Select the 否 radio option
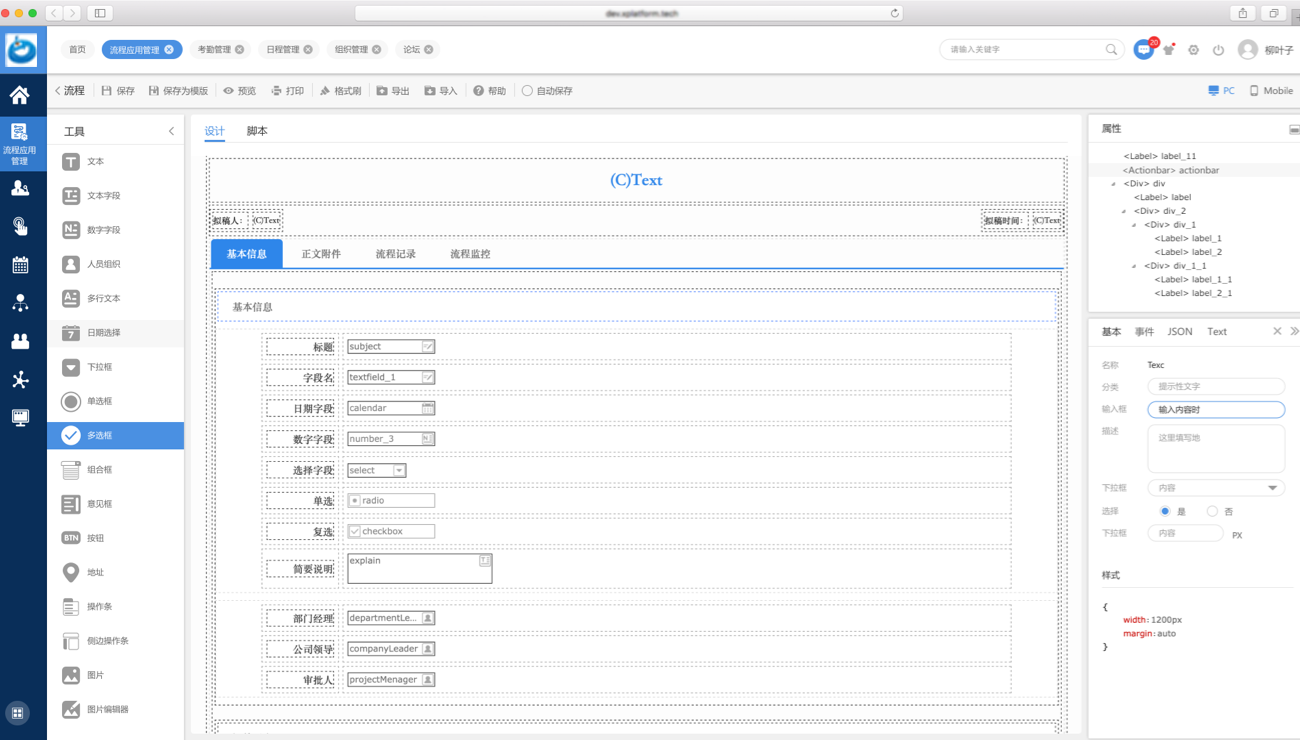 (1212, 511)
